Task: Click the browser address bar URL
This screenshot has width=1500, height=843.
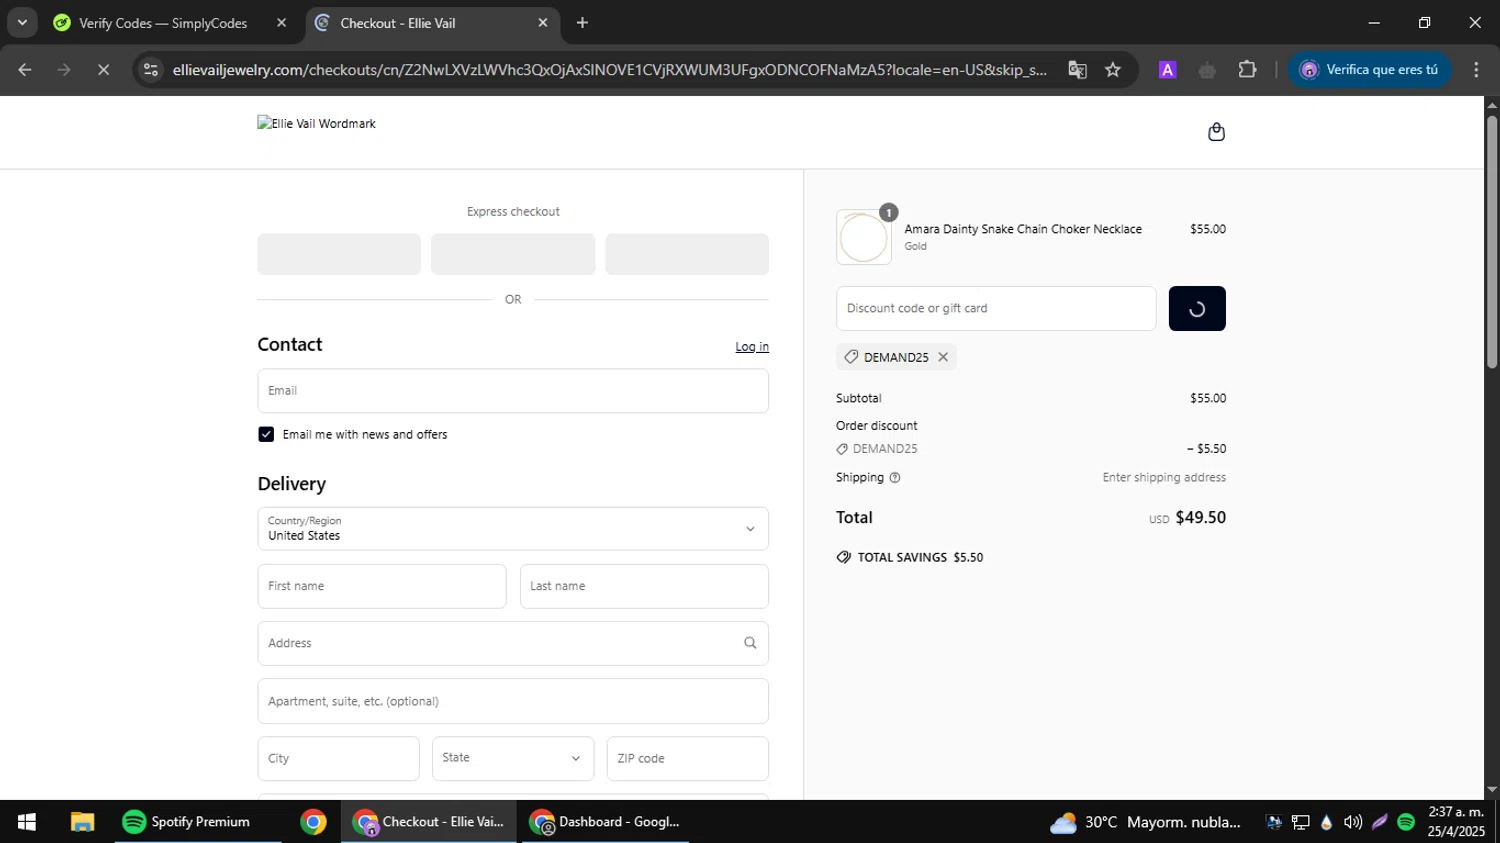Action: pyautogui.click(x=609, y=70)
